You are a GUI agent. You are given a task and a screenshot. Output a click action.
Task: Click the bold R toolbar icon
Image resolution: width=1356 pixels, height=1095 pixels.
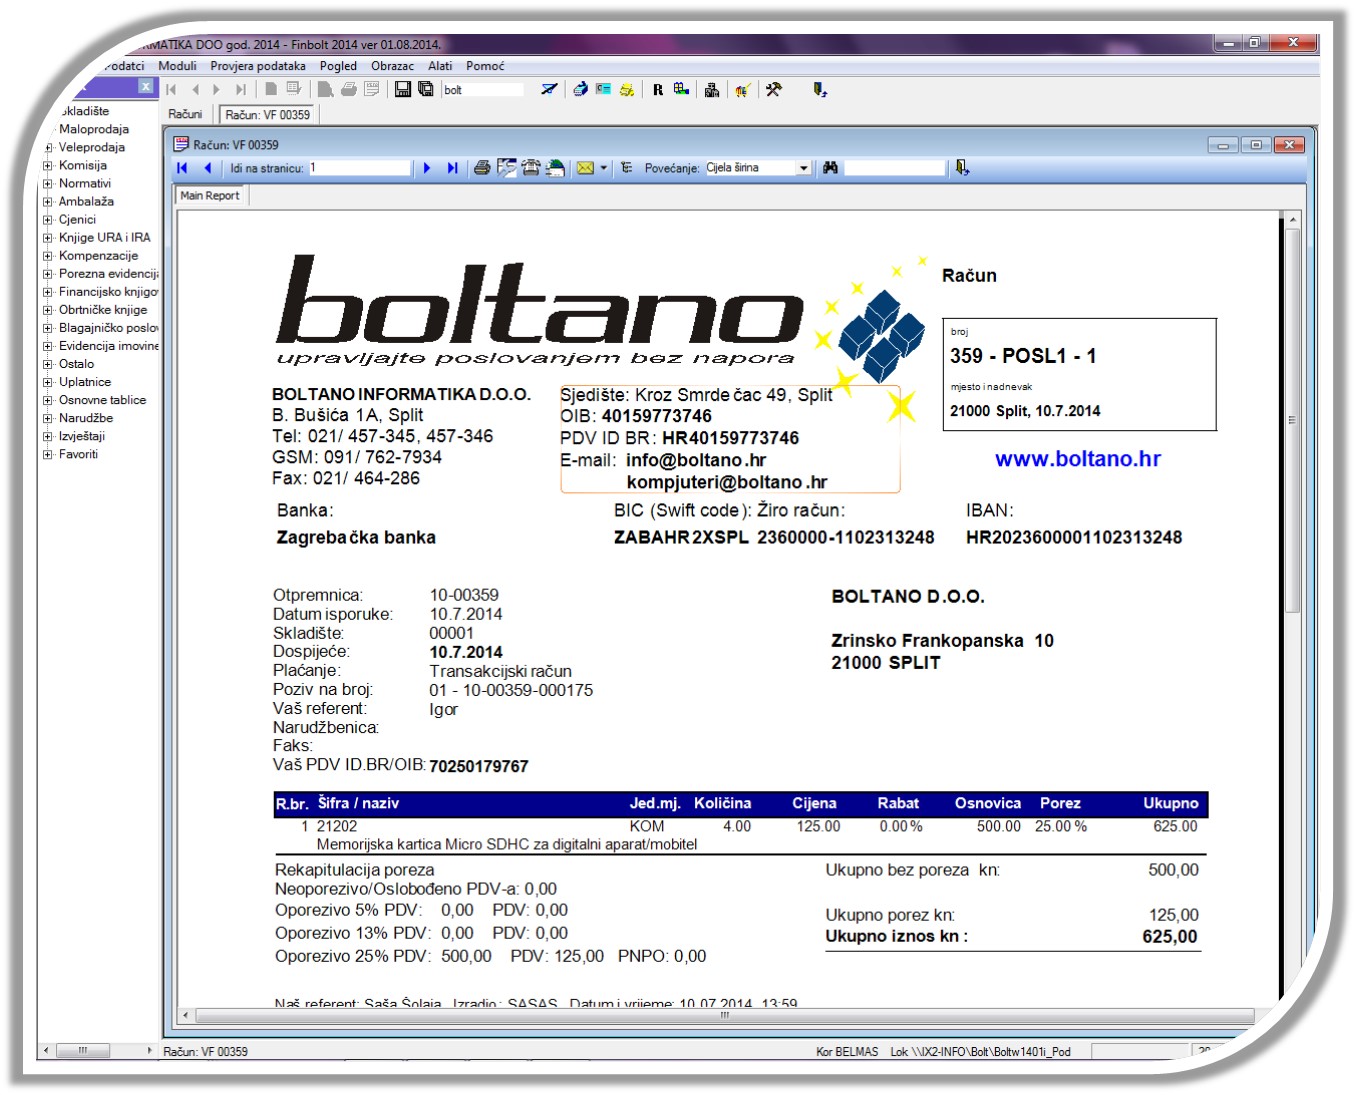click(x=658, y=89)
